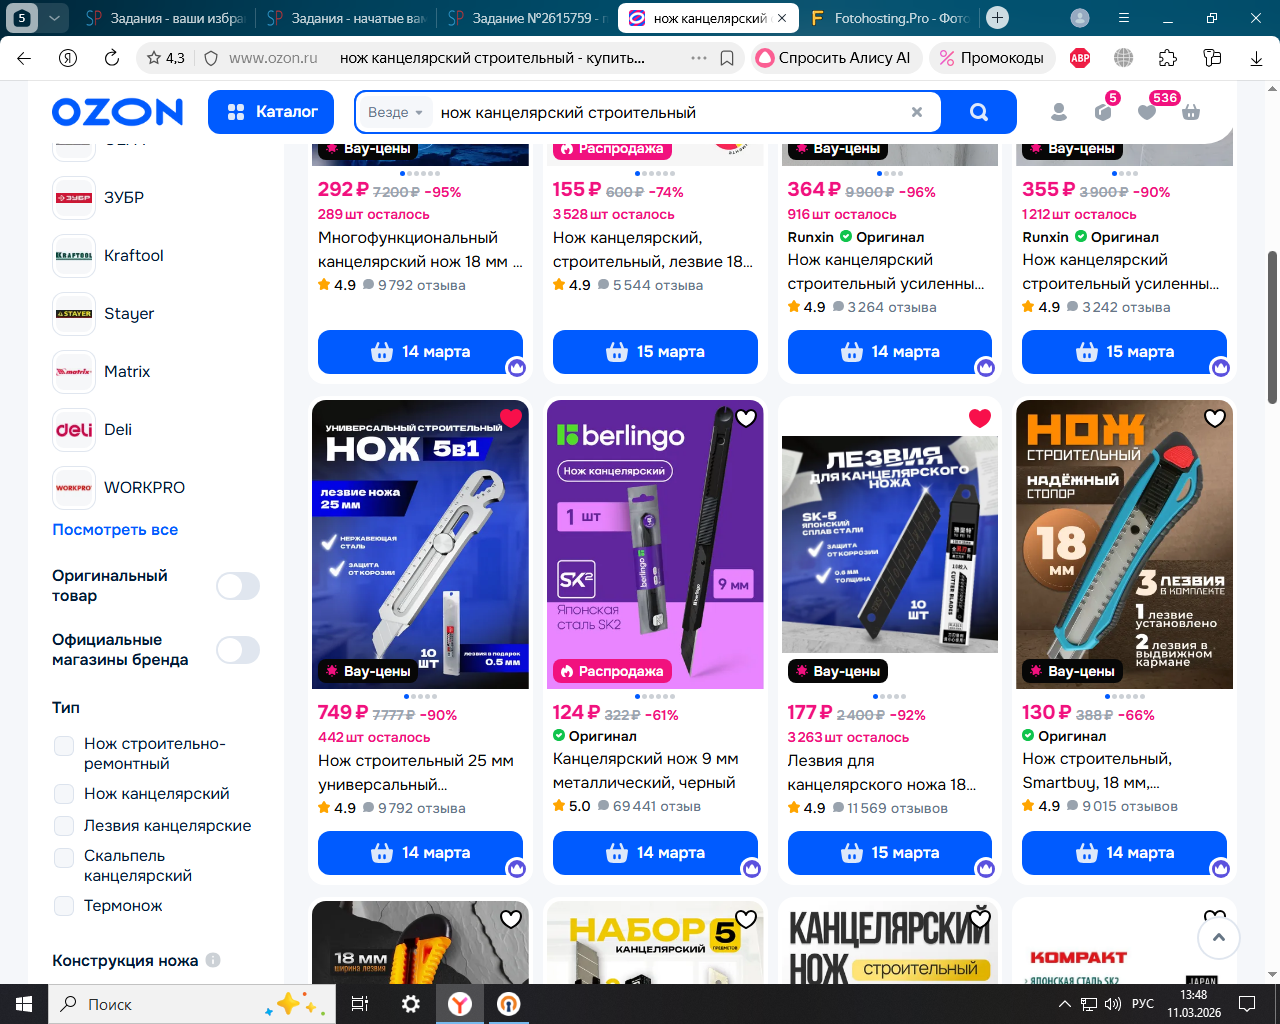
Task: Open the three-dot menu in the address bar
Action: point(699,58)
